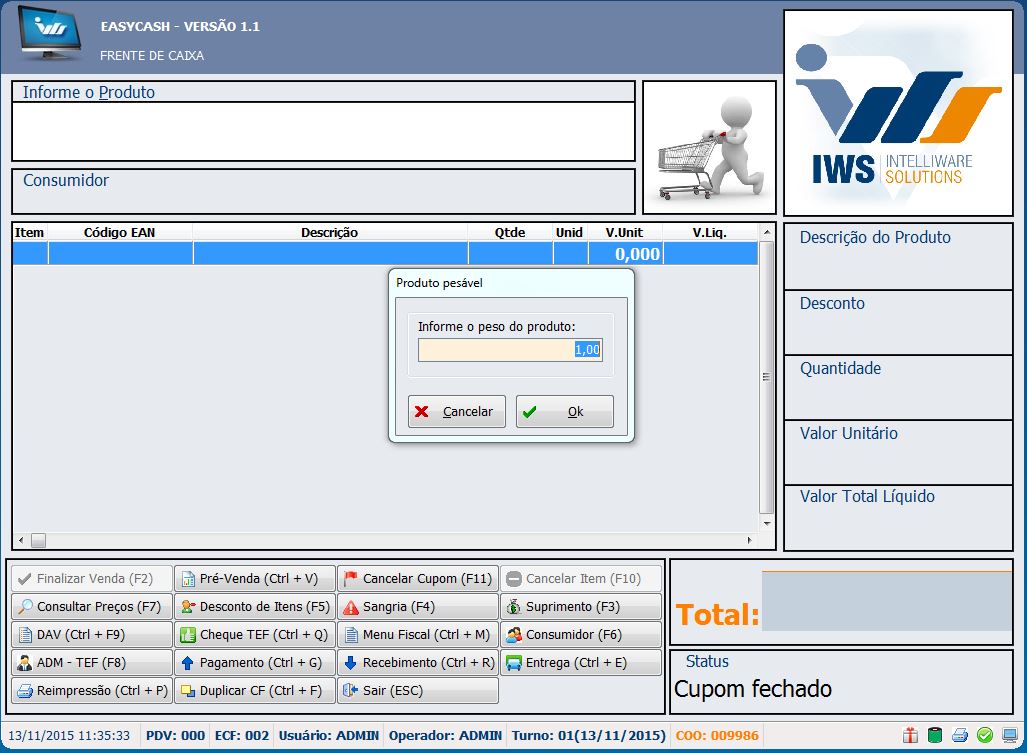
Task: Click the down arrow of vertical scrollbar
Action: click(767, 523)
